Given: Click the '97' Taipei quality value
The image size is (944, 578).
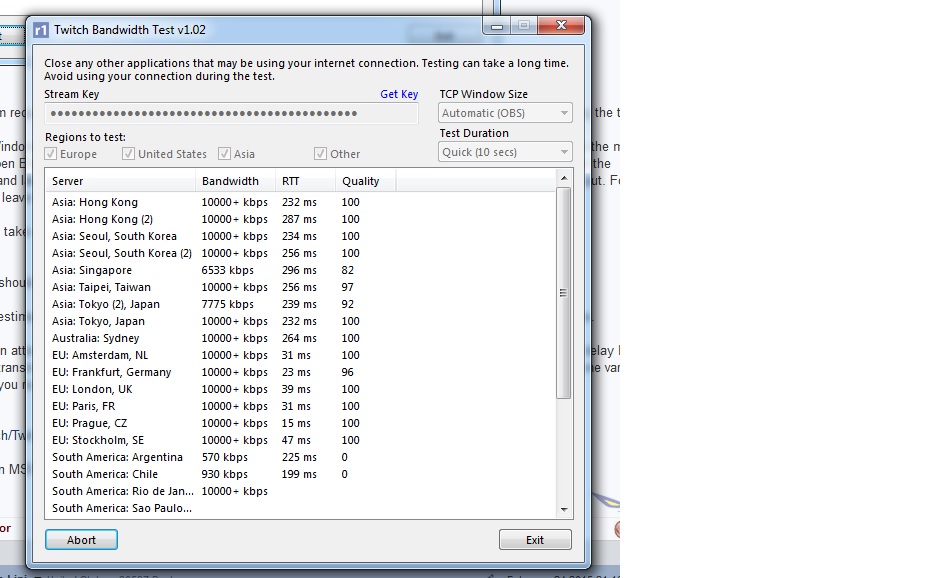Looking at the screenshot, I should 347,287.
